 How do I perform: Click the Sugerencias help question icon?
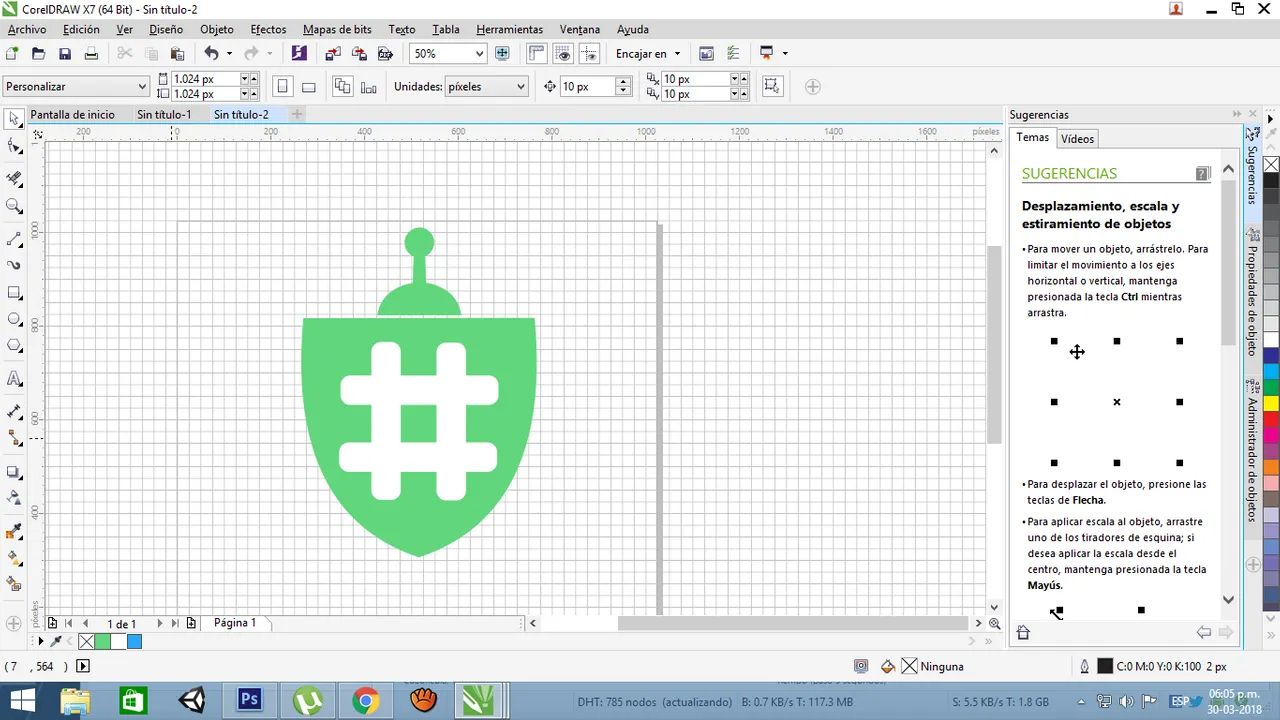tap(1203, 174)
